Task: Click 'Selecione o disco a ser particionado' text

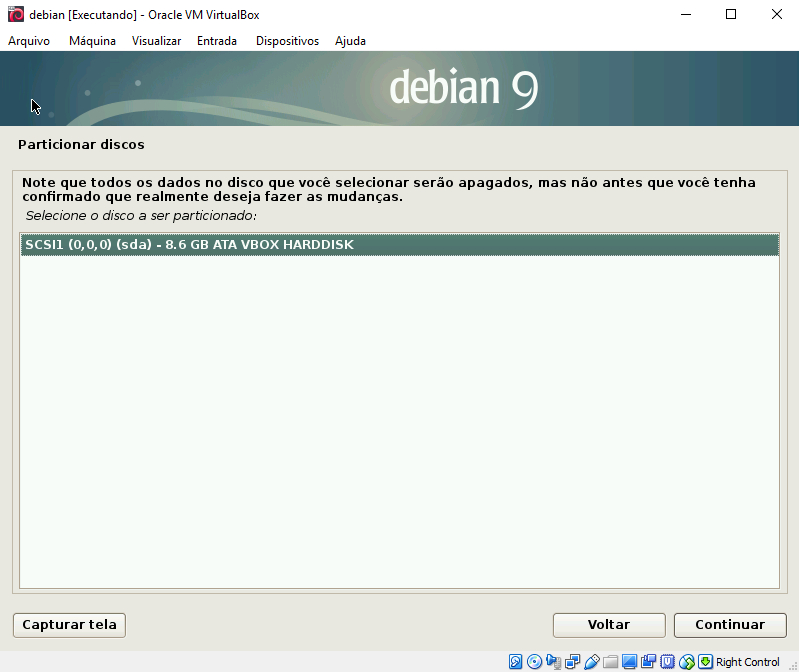Action: 141,216
